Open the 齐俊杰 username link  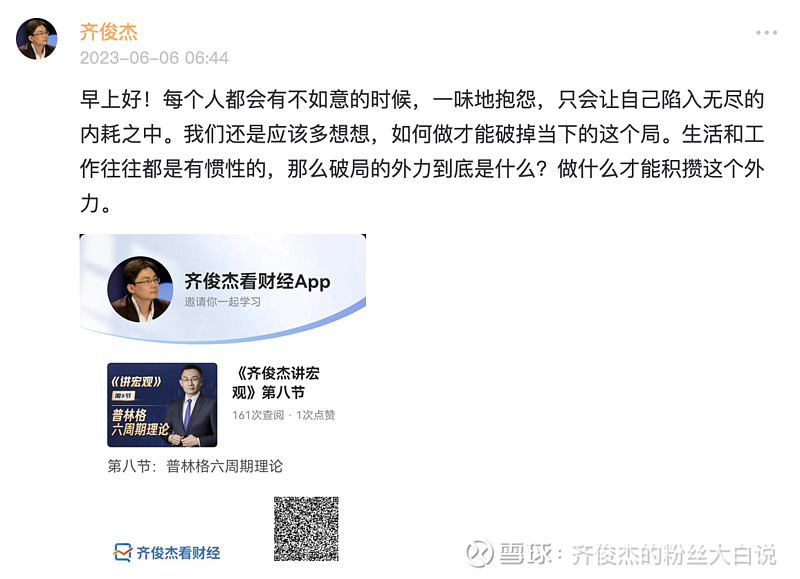[x=109, y=32]
